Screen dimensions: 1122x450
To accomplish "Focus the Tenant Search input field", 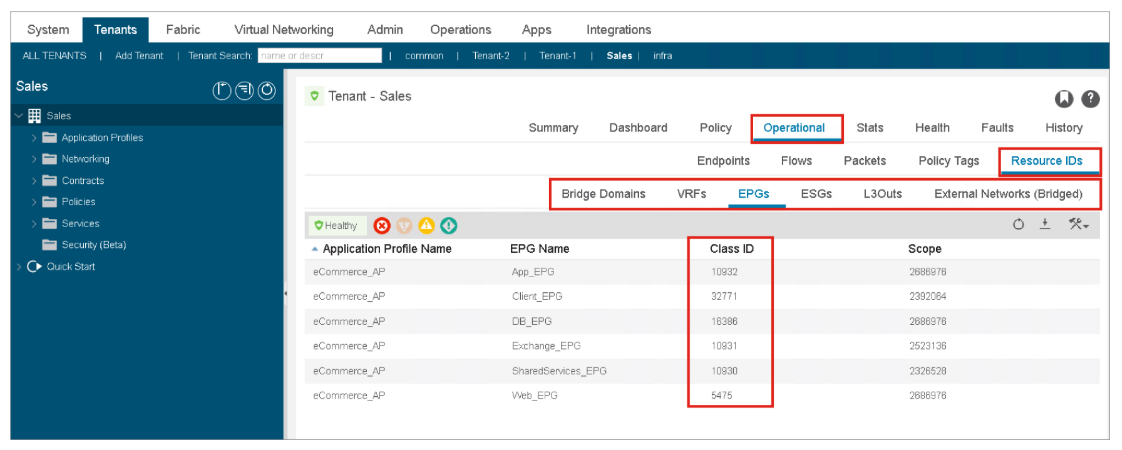I will (320, 55).
